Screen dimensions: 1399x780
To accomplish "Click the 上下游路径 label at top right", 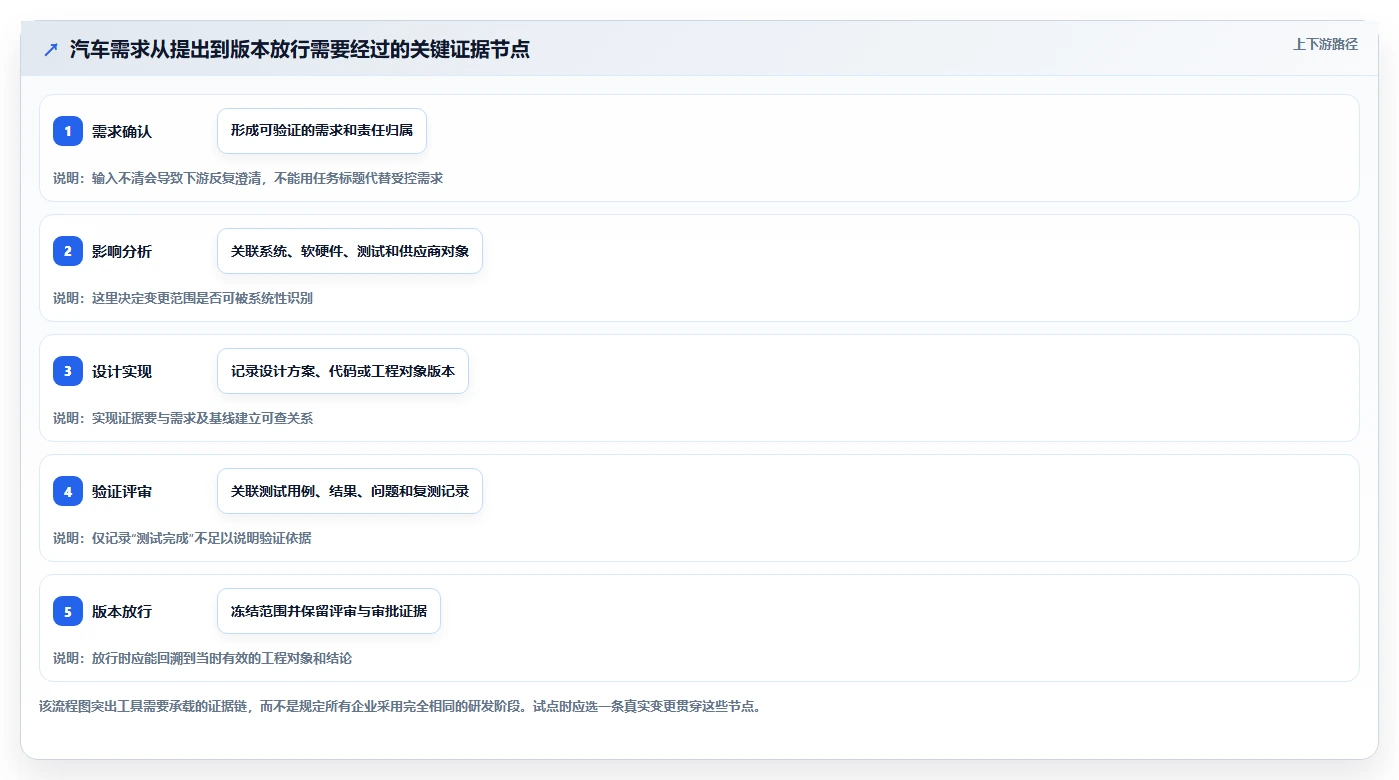I will click(1325, 44).
